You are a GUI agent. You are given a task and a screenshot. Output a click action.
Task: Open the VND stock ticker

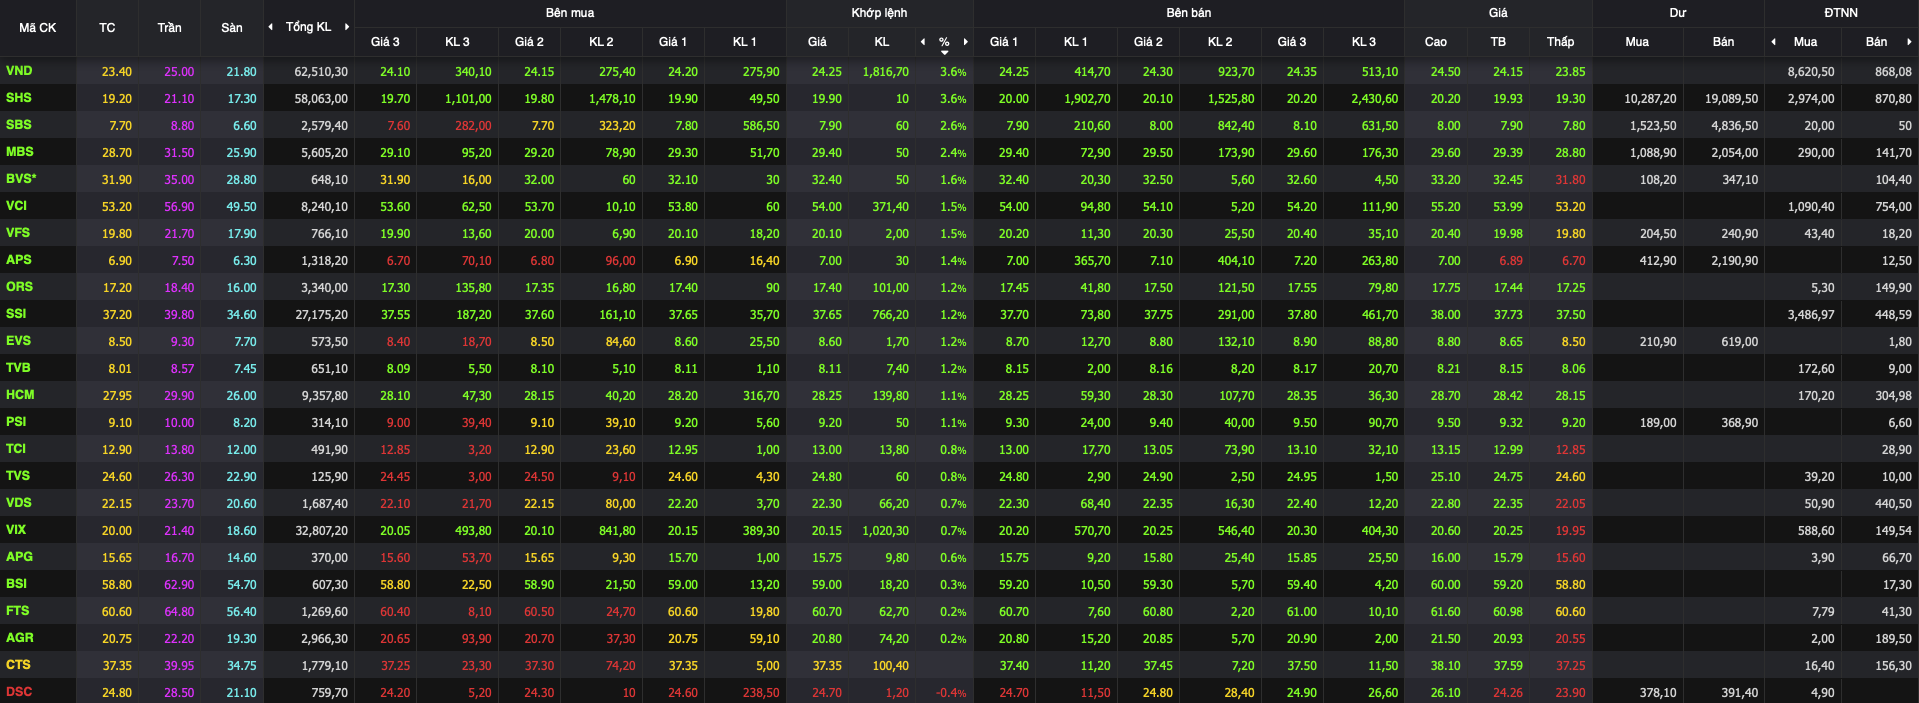(19, 71)
